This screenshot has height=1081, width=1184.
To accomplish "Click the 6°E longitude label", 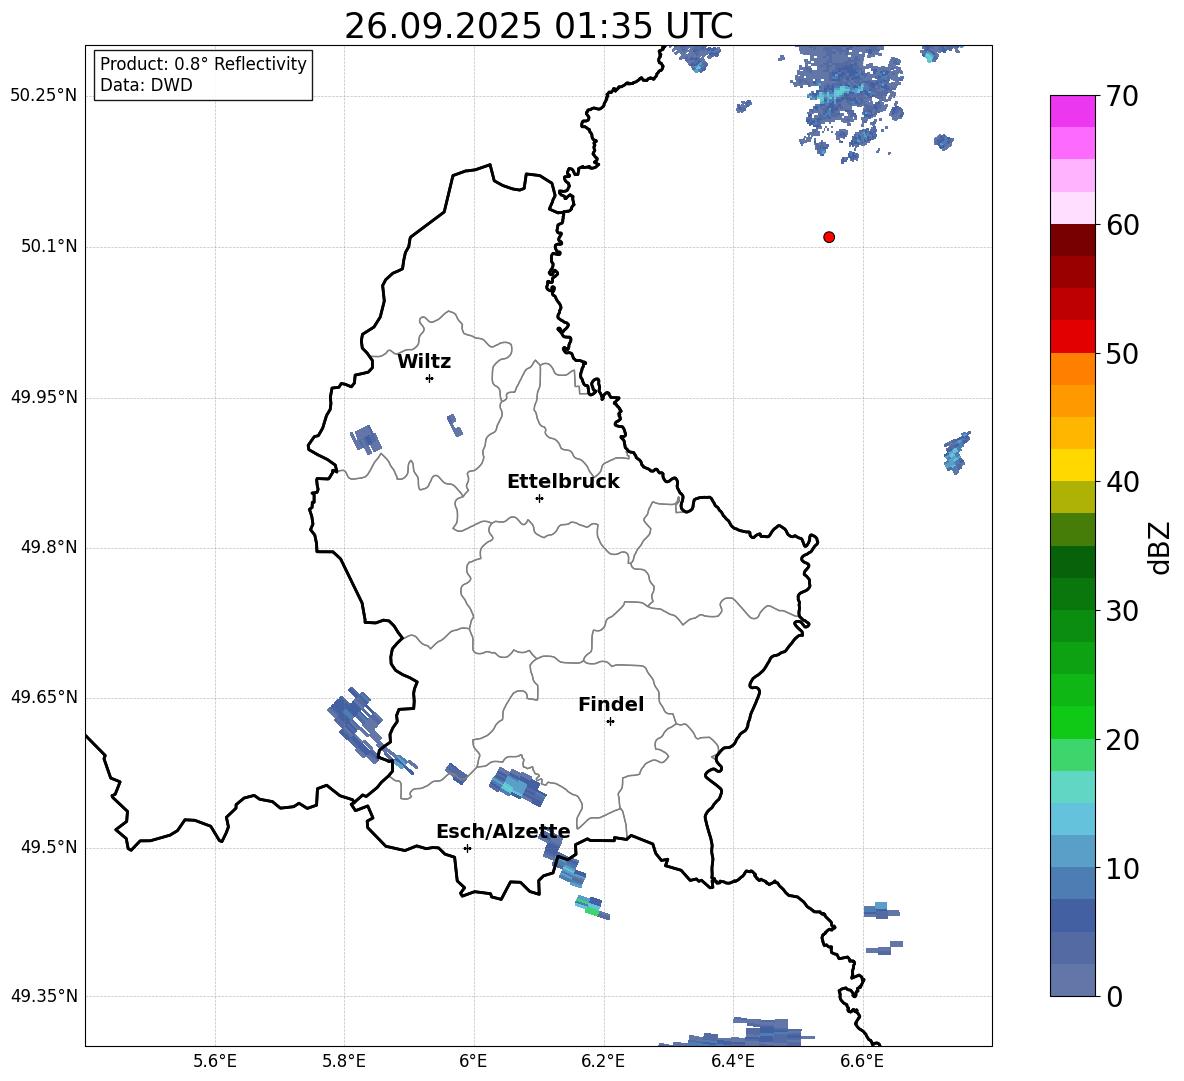I will point(473,1061).
